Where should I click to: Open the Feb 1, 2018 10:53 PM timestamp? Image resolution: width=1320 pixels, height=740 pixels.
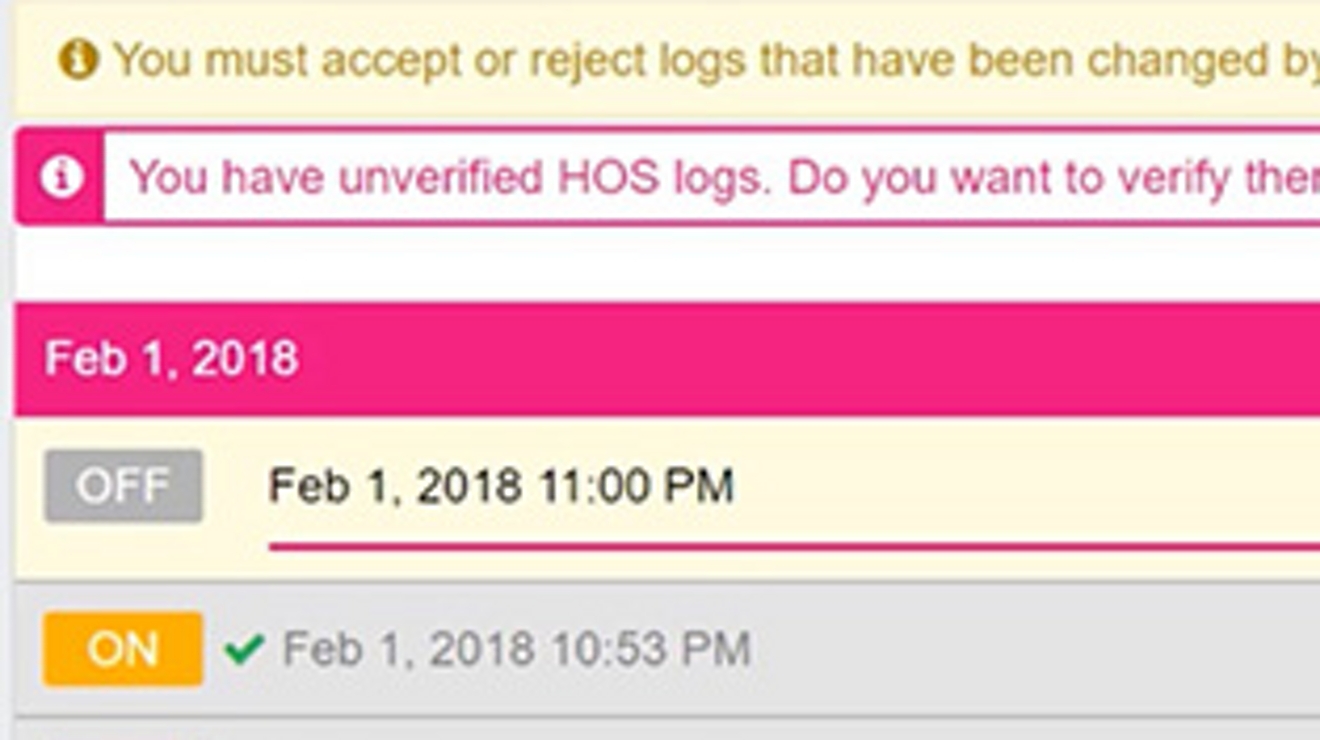516,650
